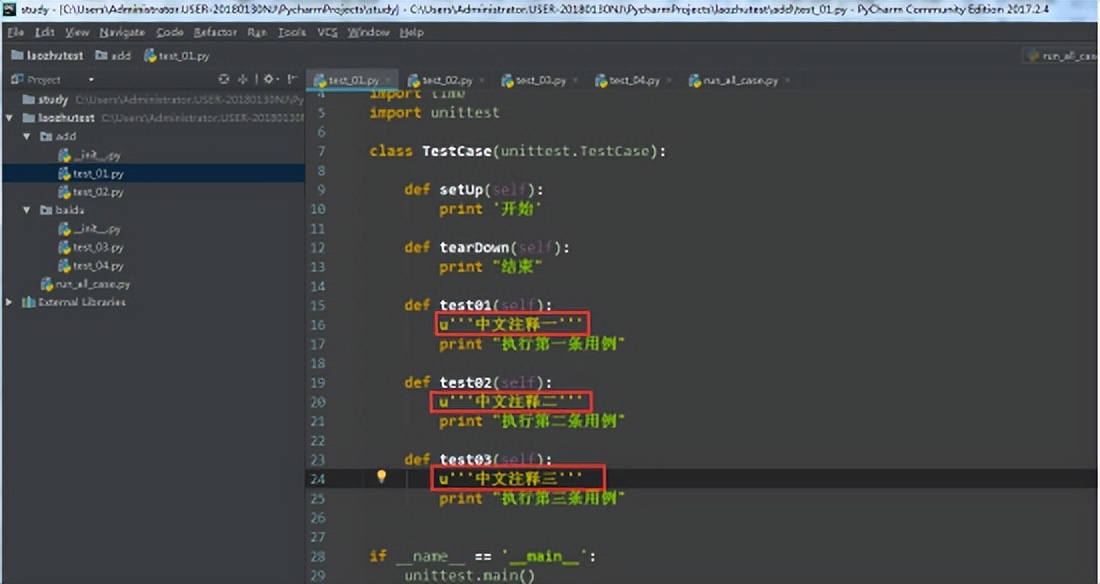Screen dimensions: 1100x584
Task: Open the Project view mode dropdown
Action: (x=91, y=80)
